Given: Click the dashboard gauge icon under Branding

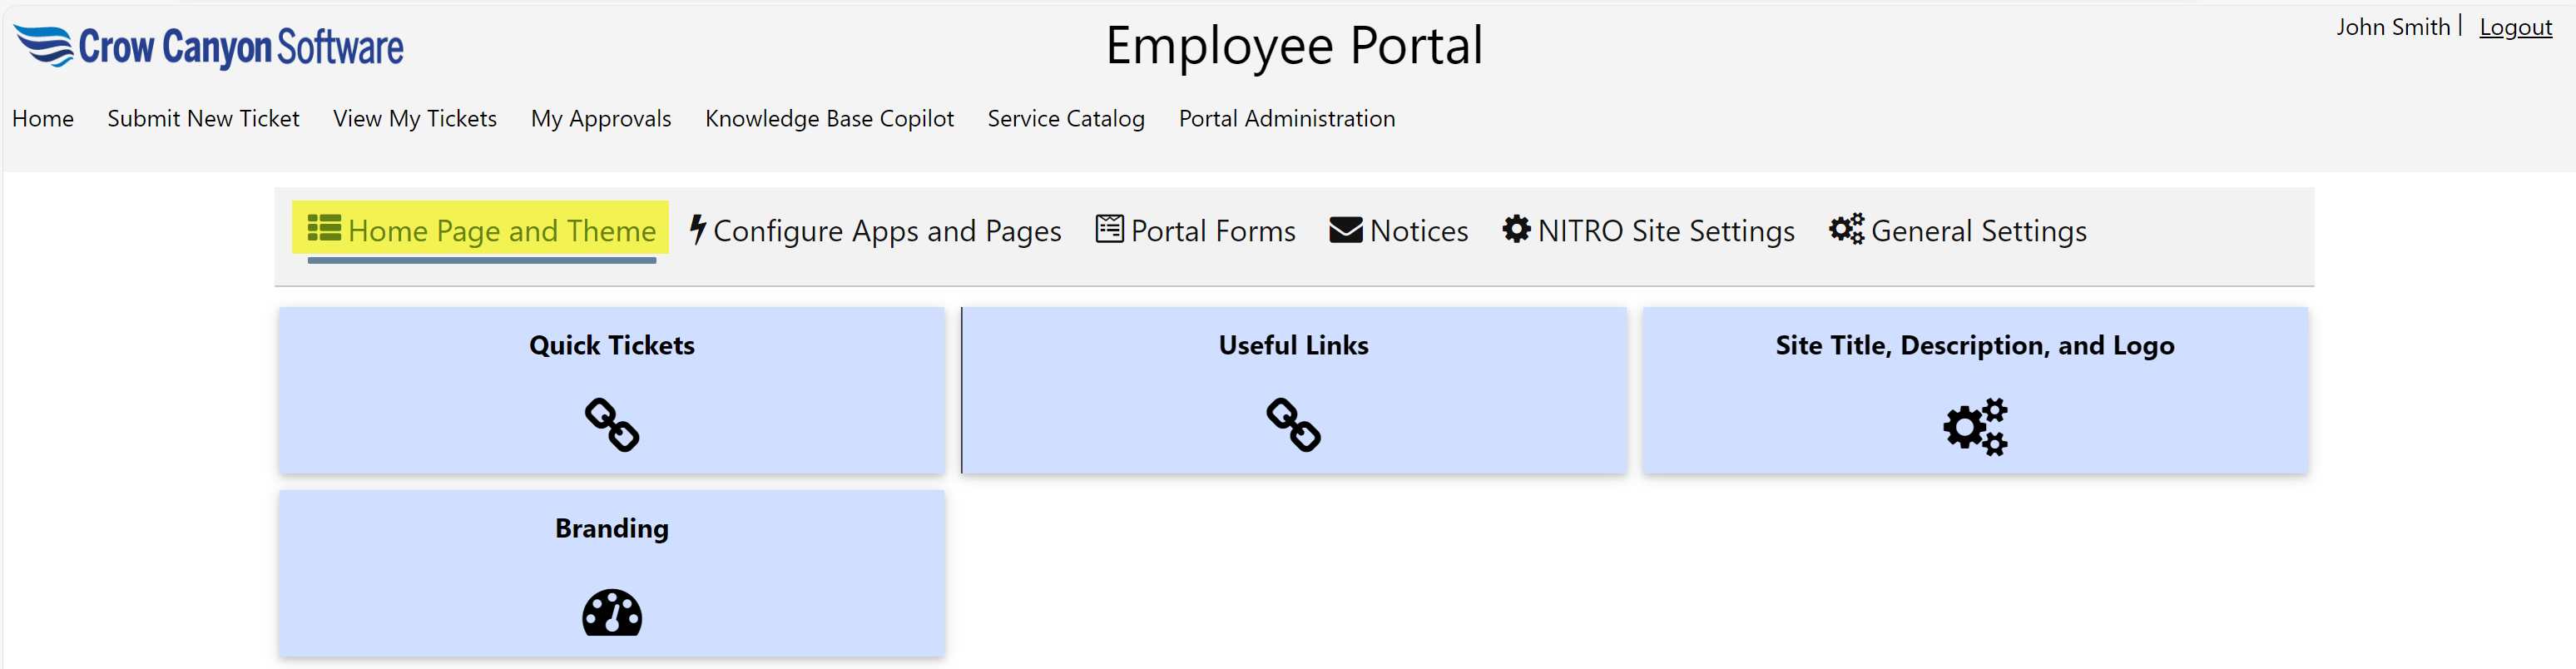Looking at the screenshot, I should point(611,612).
